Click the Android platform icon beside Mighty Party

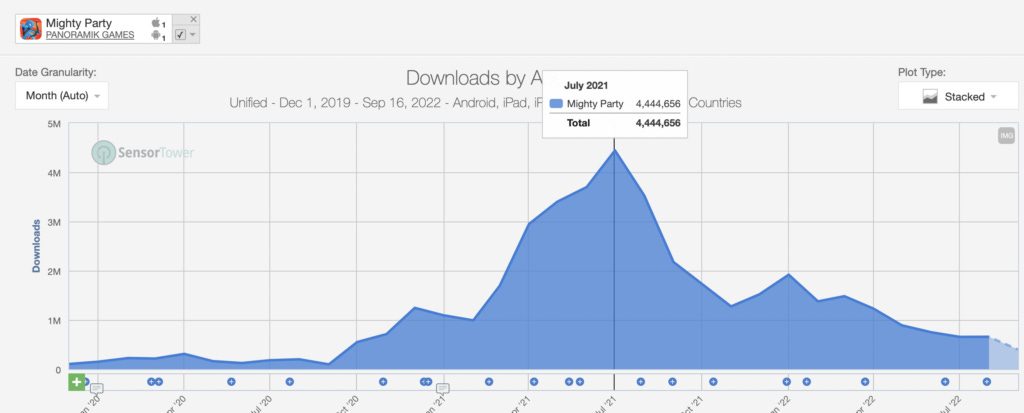coord(156,35)
